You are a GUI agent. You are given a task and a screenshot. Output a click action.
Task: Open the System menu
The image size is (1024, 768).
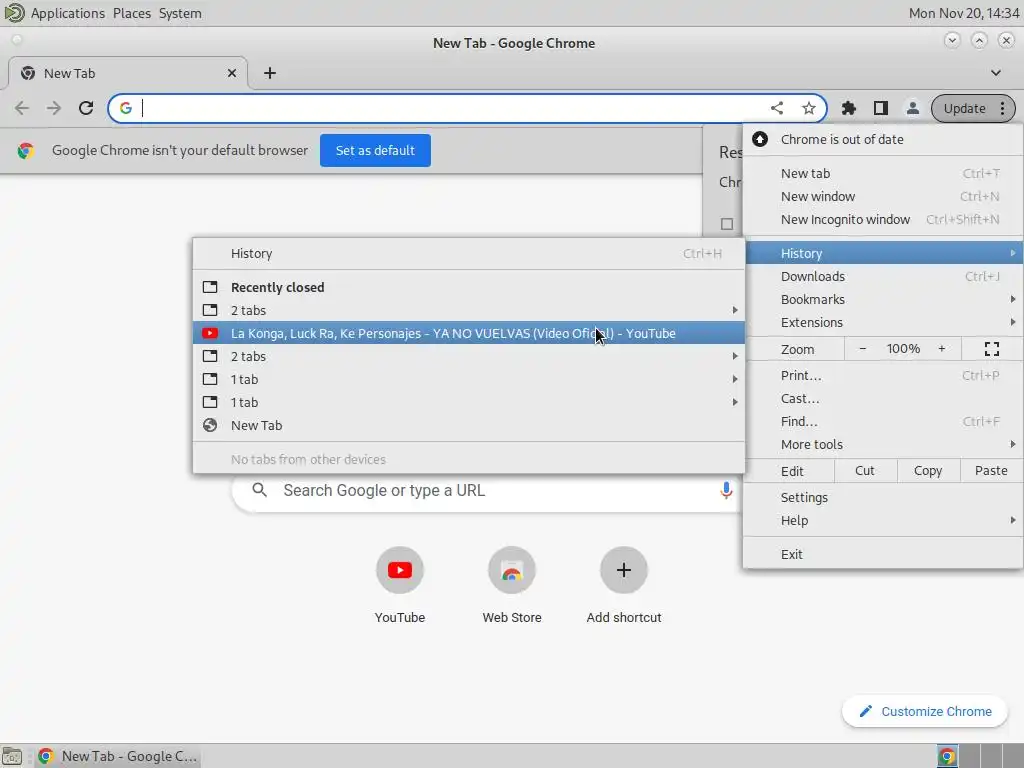tap(180, 13)
